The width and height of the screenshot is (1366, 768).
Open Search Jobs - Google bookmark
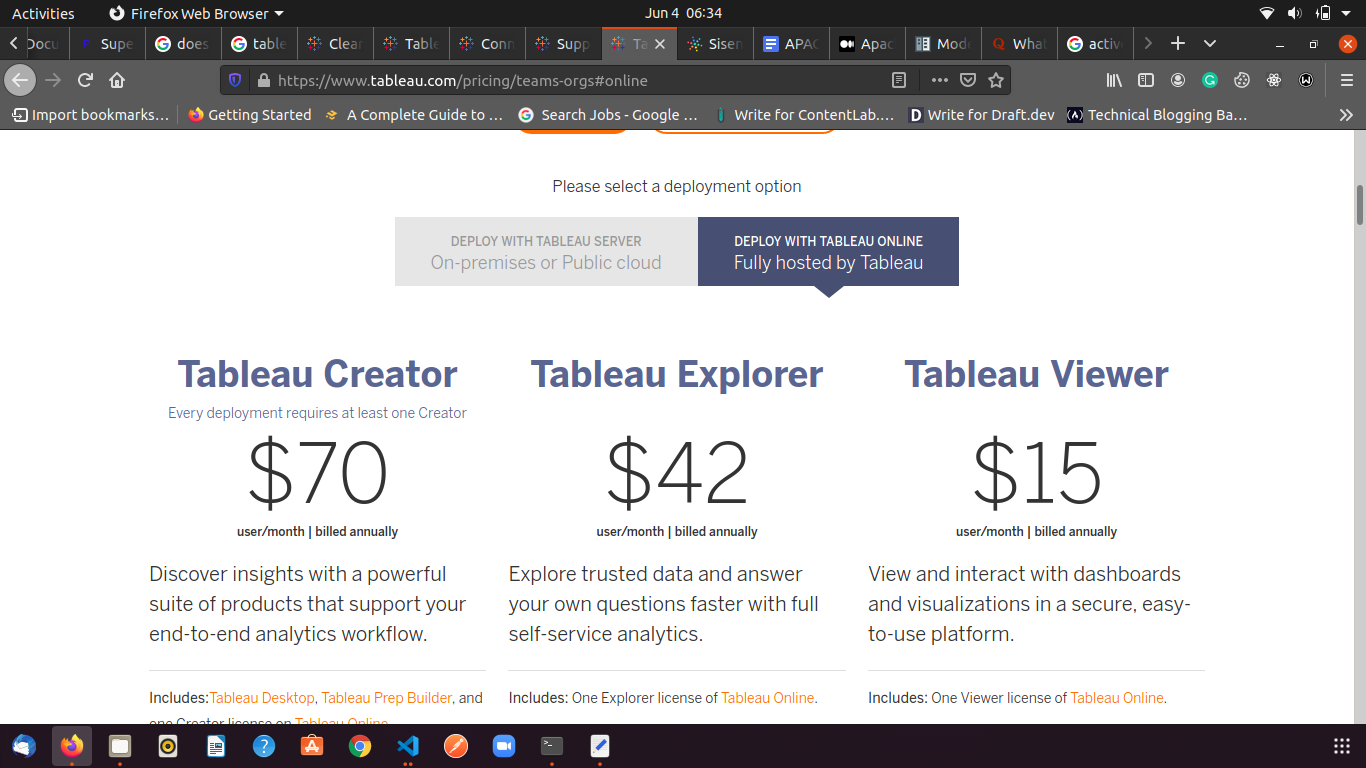pyautogui.click(x=608, y=115)
